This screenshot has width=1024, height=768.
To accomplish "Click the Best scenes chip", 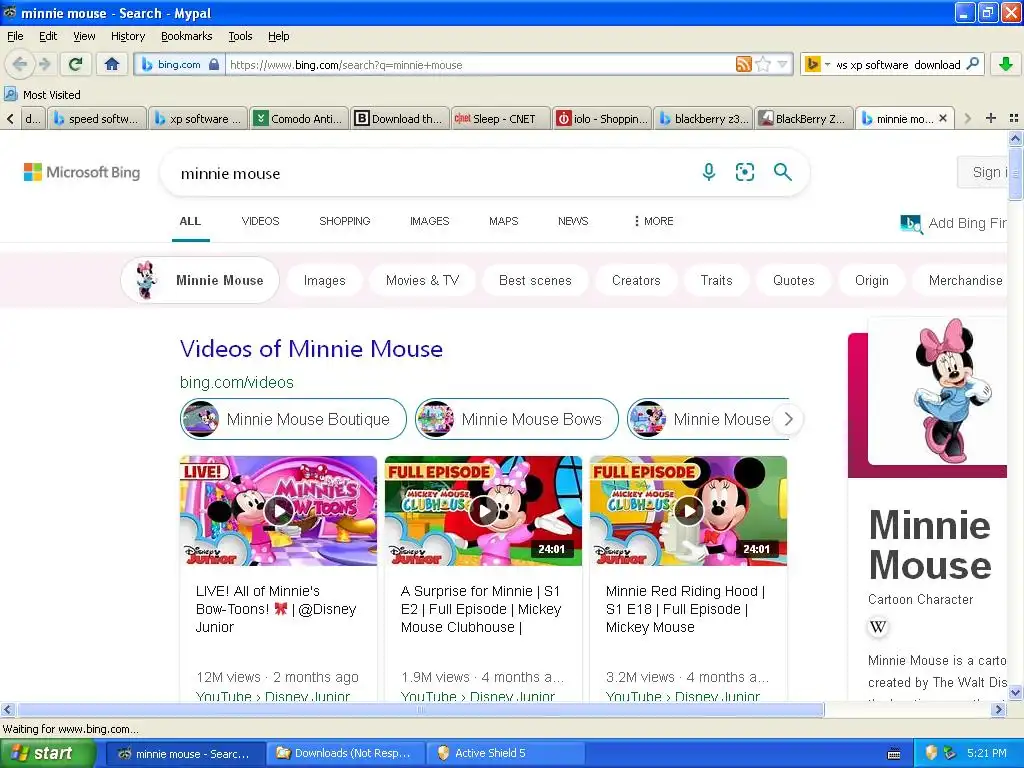I will click(536, 280).
